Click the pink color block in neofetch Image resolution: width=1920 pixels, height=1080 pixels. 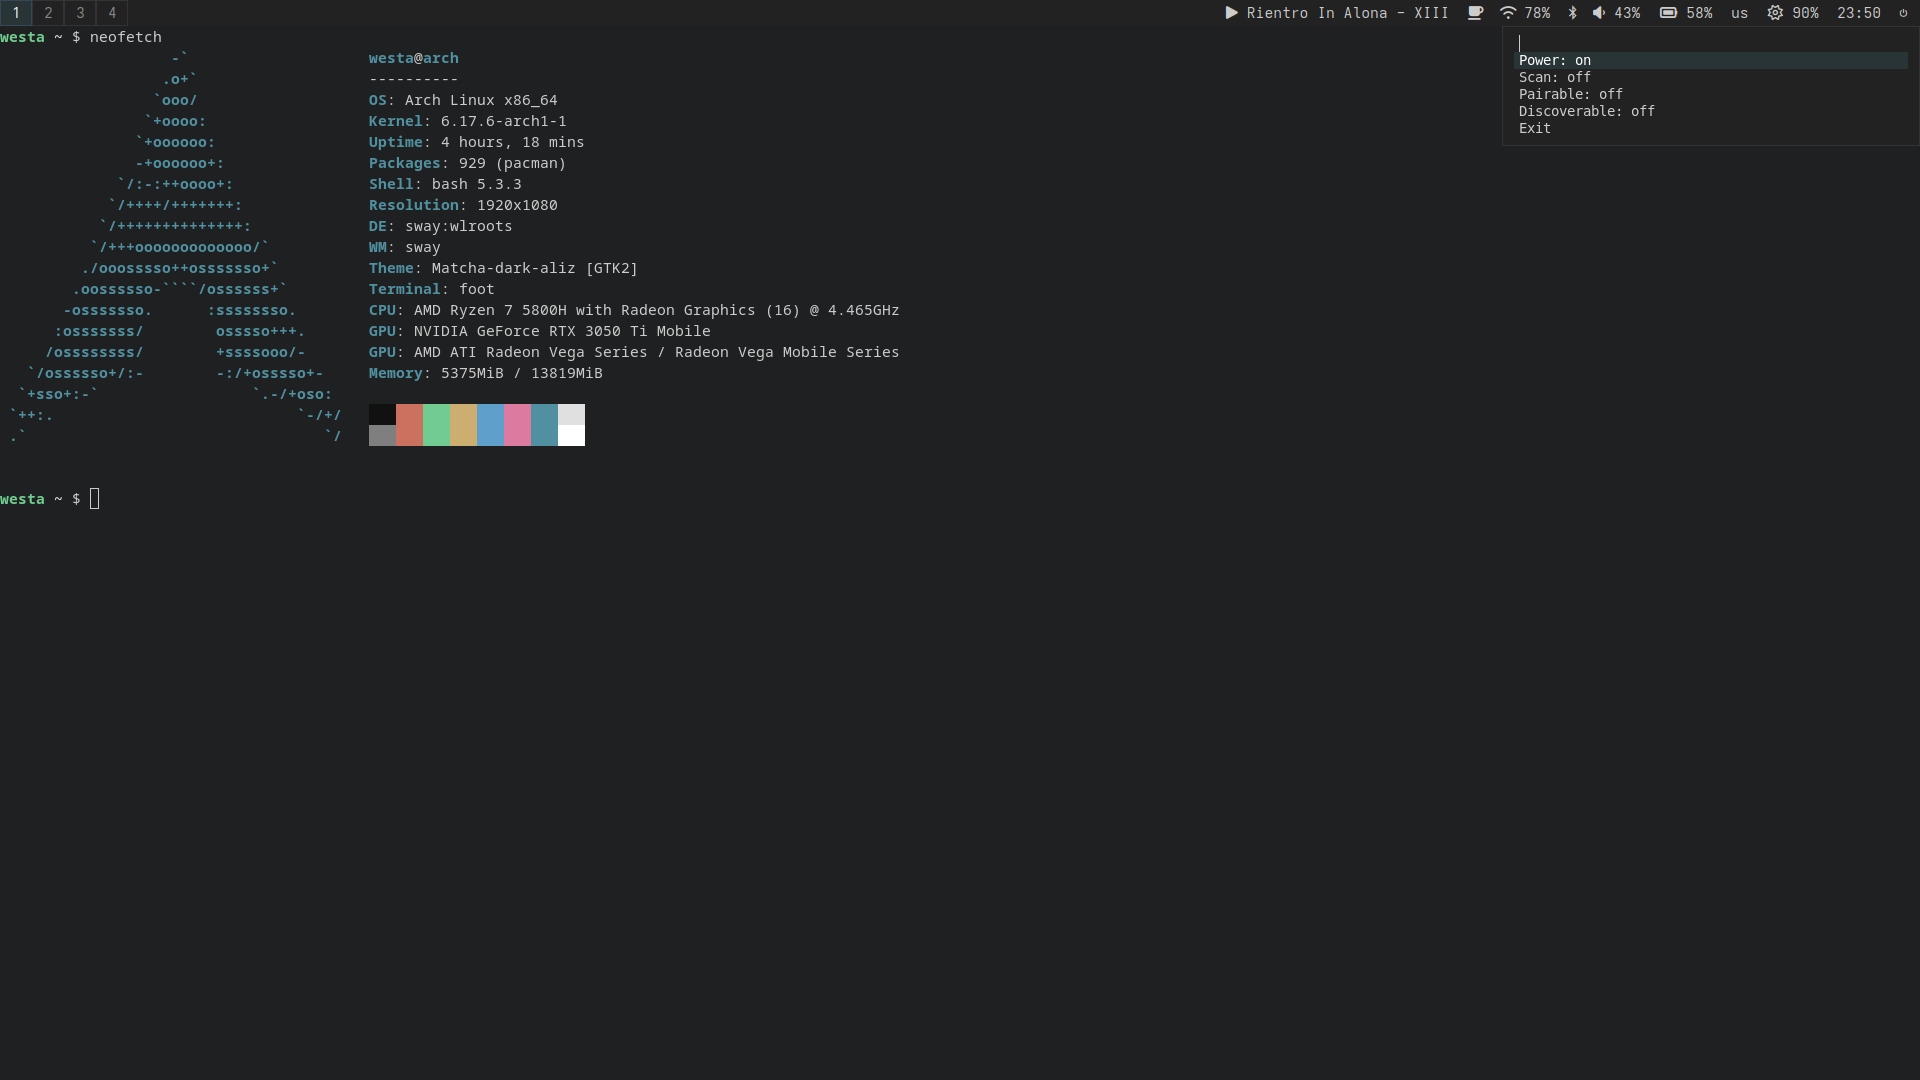click(x=517, y=425)
